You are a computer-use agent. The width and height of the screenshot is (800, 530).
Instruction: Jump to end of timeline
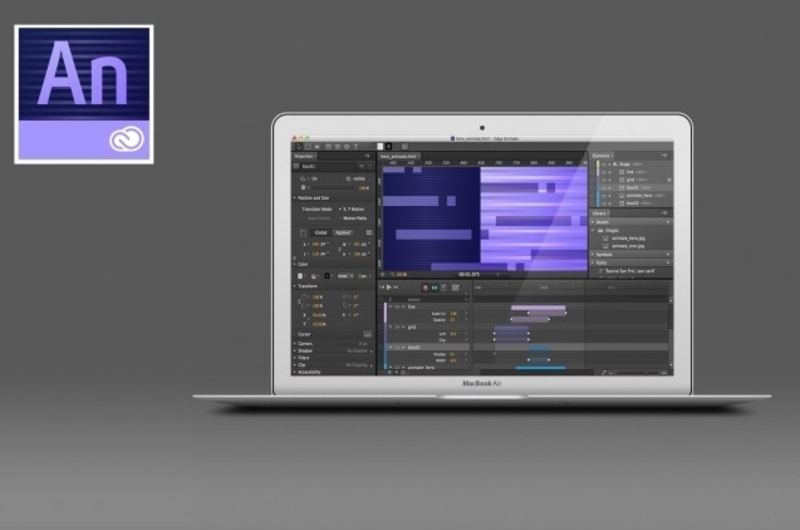396,288
